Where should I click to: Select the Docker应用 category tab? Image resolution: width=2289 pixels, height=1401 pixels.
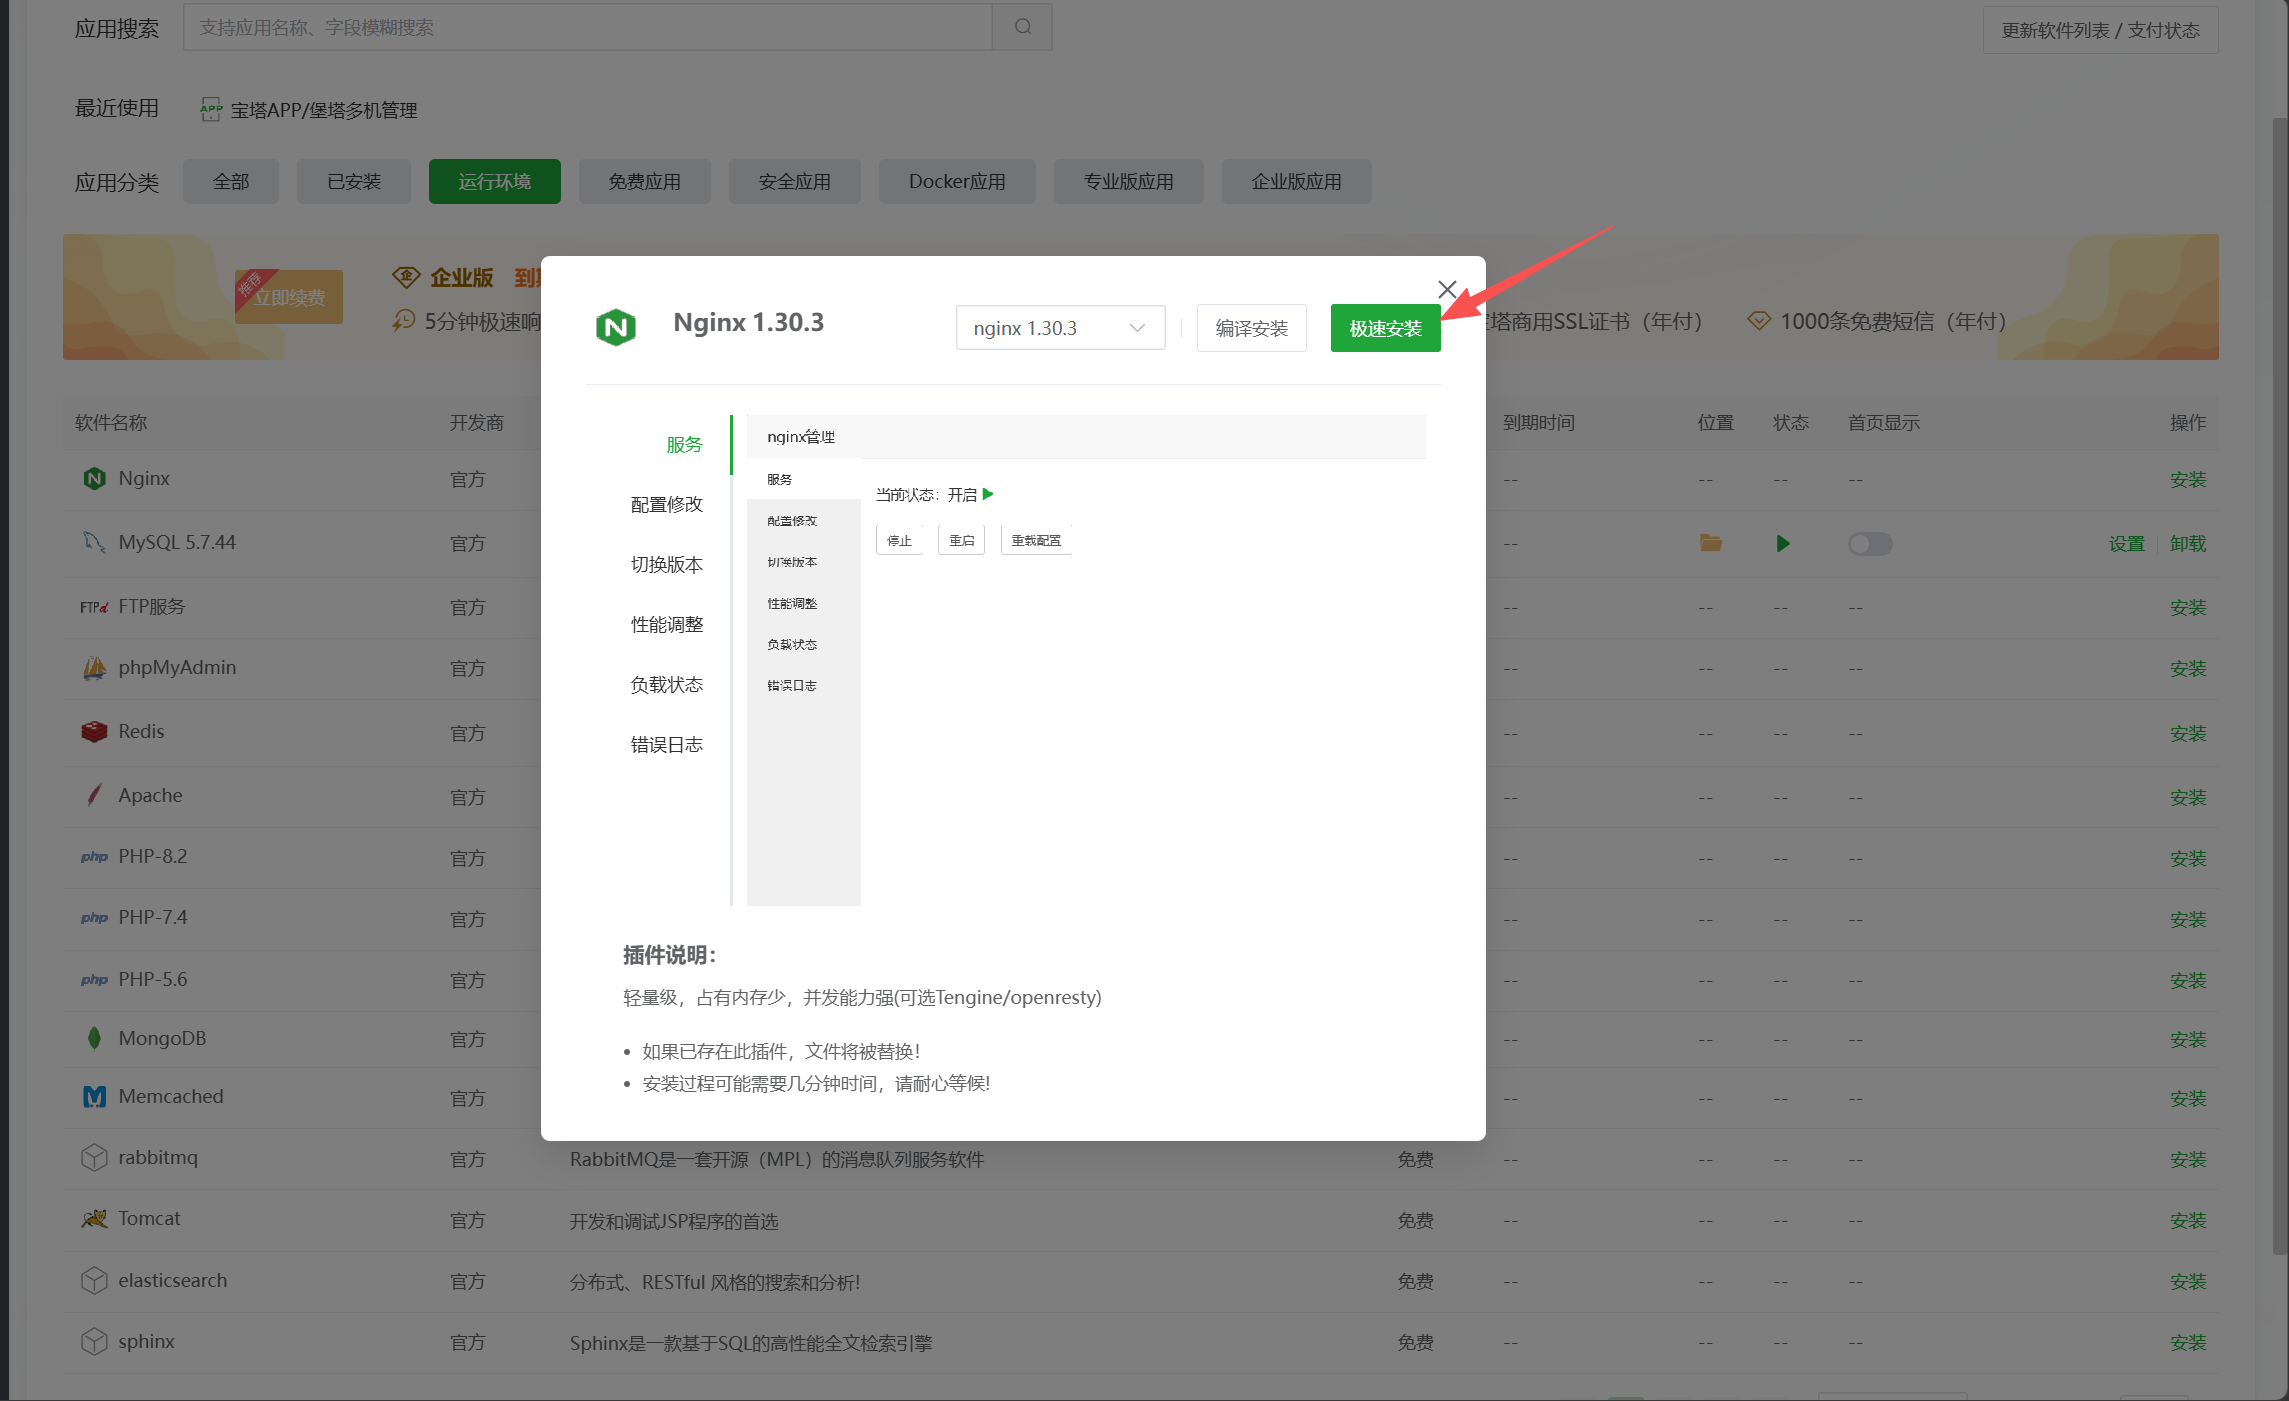957,181
